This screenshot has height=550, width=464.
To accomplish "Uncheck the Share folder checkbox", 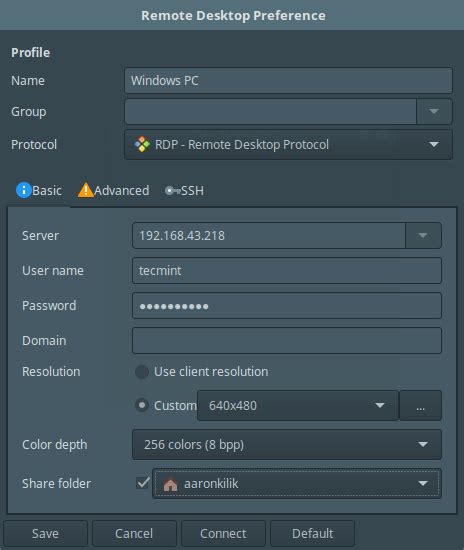I will [143, 483].
